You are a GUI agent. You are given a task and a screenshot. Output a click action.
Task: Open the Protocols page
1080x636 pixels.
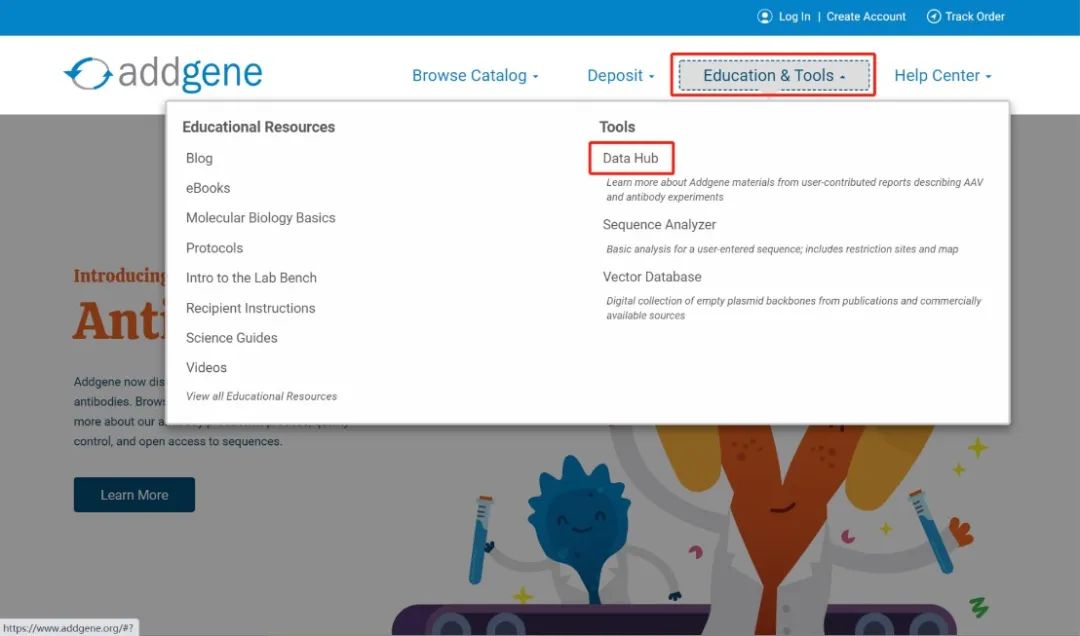[214, 248]
